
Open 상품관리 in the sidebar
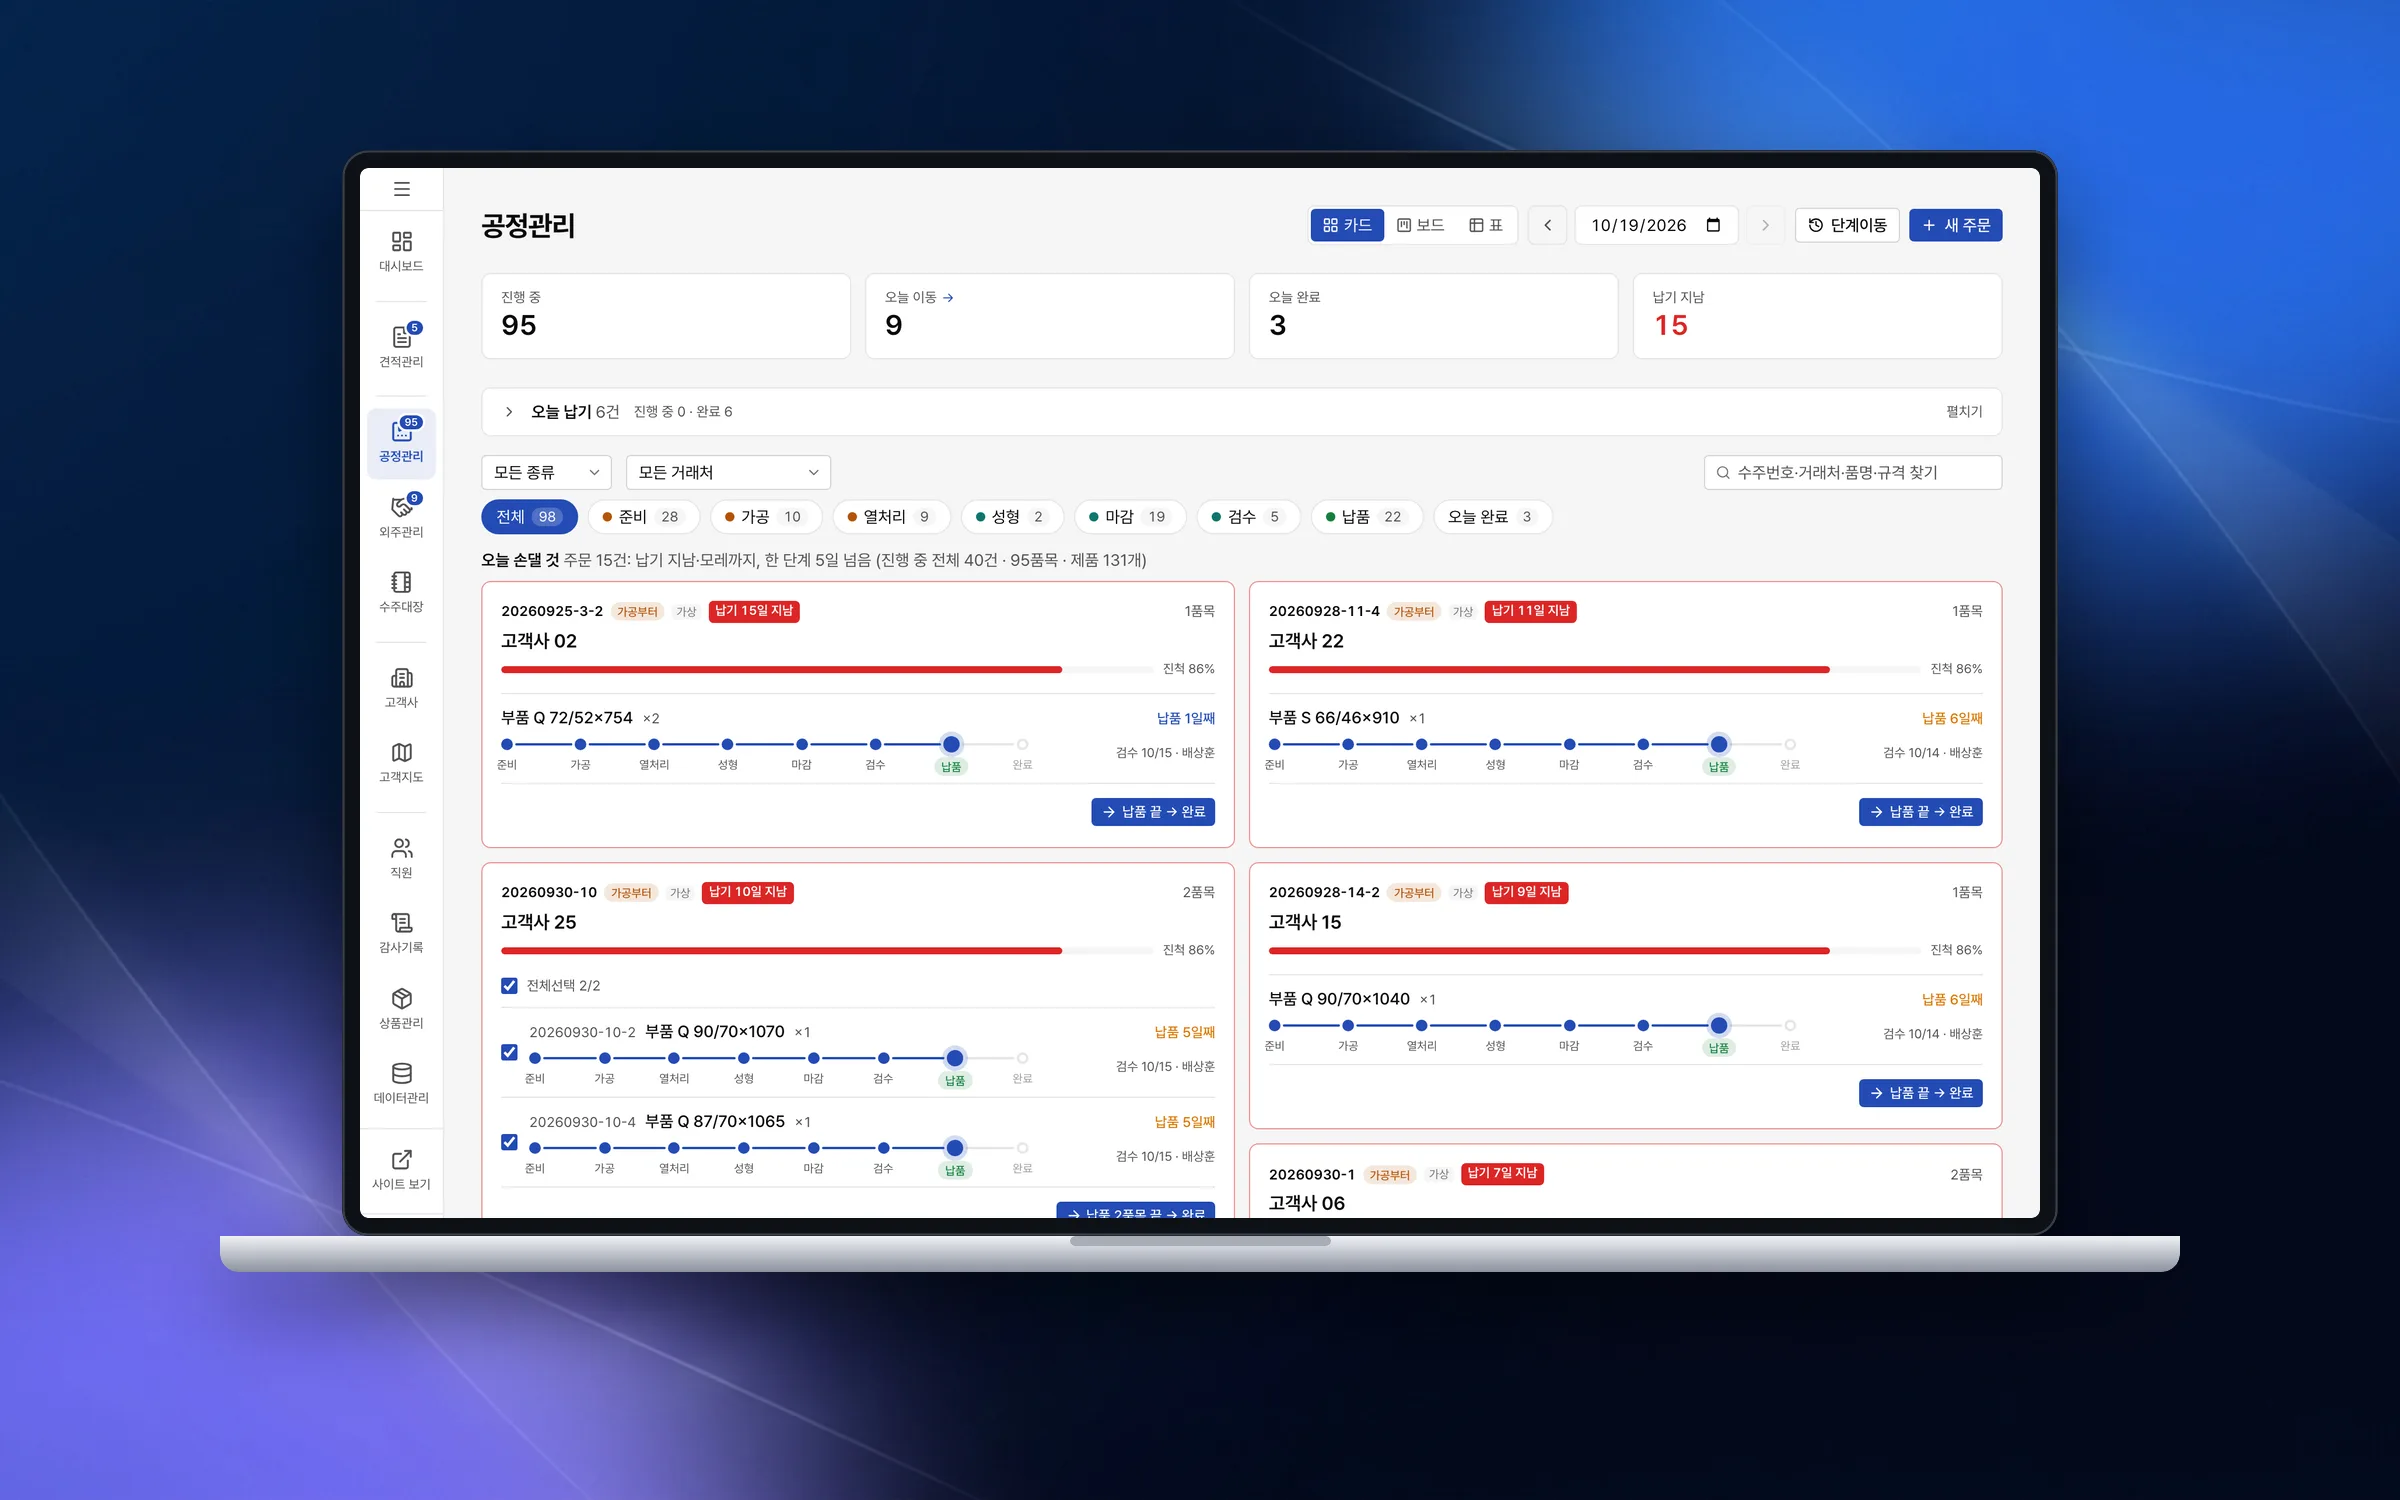[x=401, y=1008]
